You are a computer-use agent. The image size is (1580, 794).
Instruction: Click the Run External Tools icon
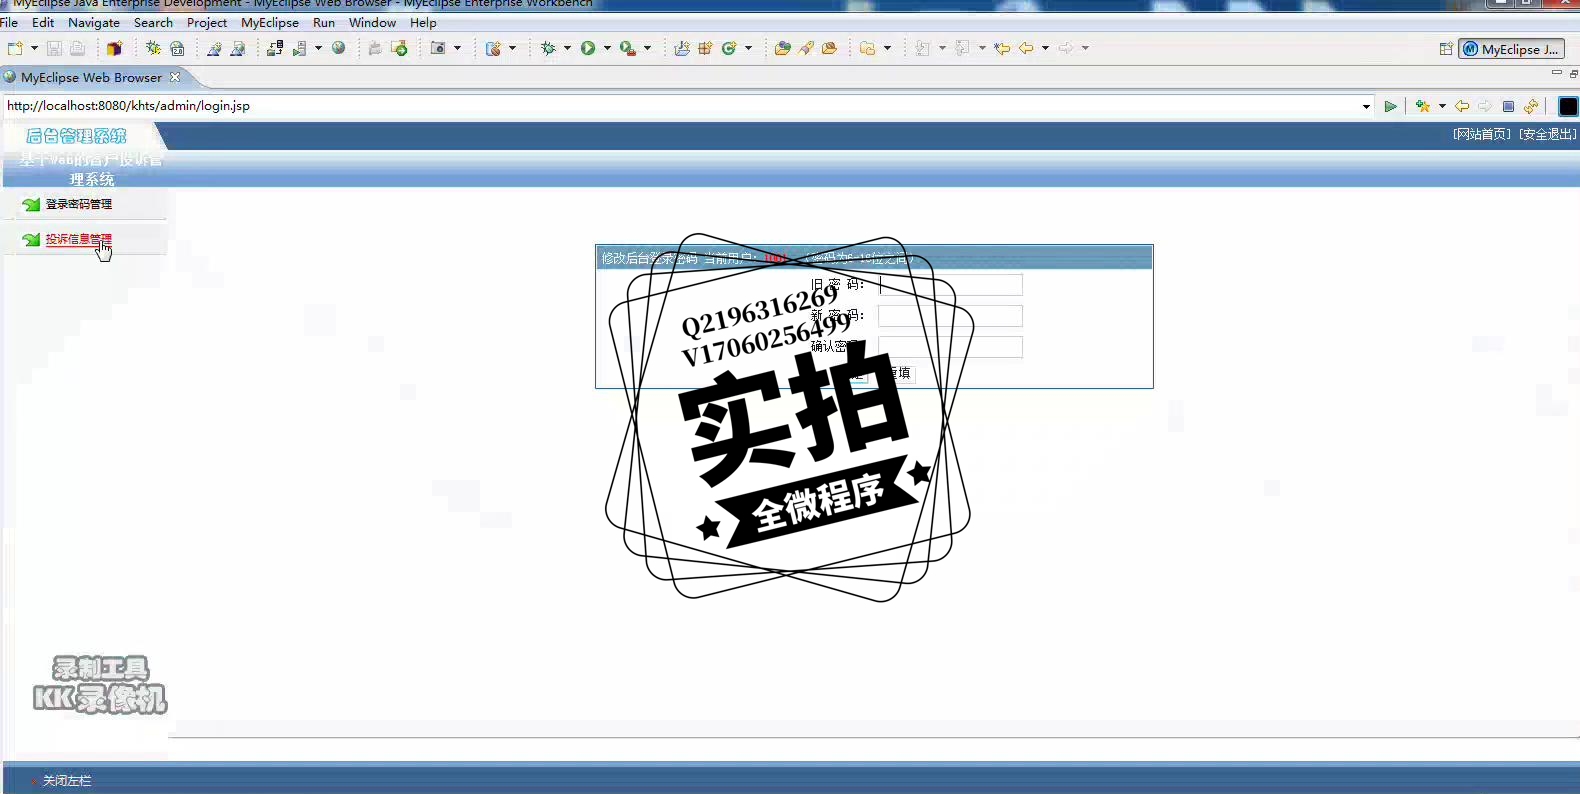pyautogui.click(x=628, y=48)
